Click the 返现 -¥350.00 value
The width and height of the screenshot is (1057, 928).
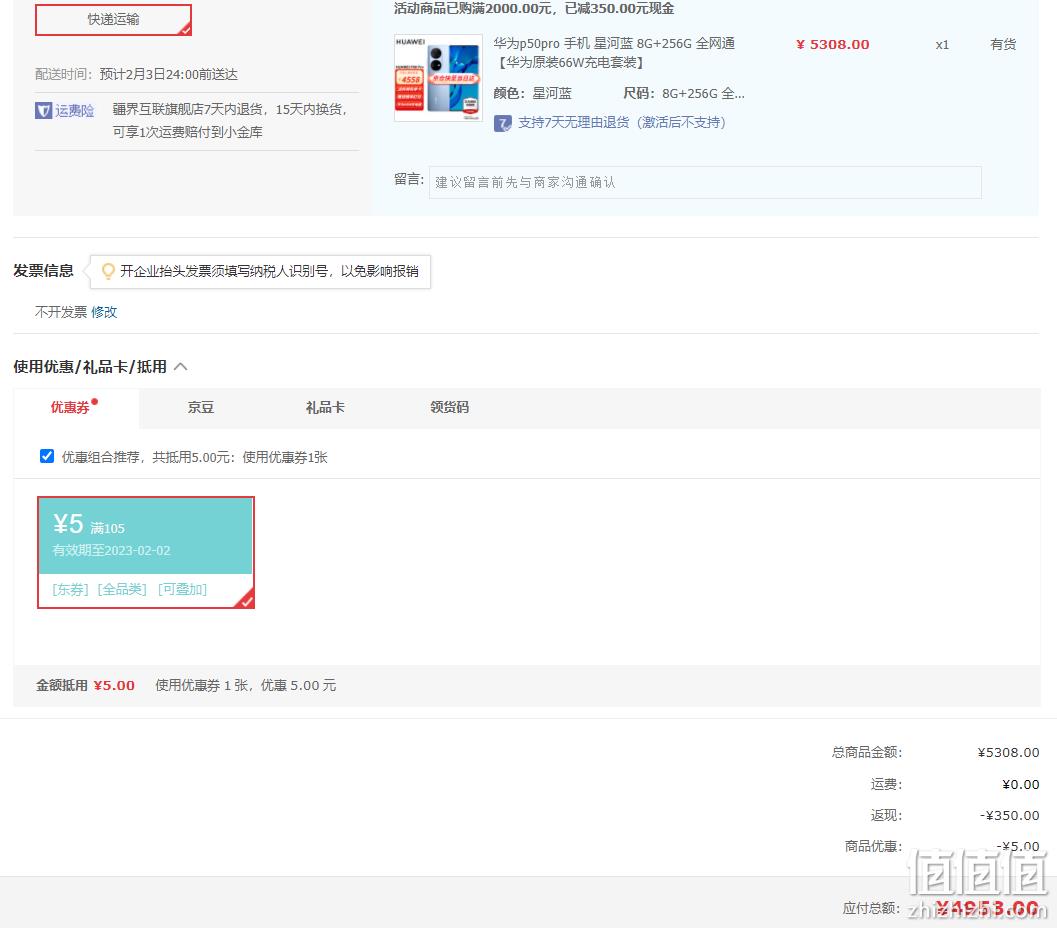tap(1009, 815)
